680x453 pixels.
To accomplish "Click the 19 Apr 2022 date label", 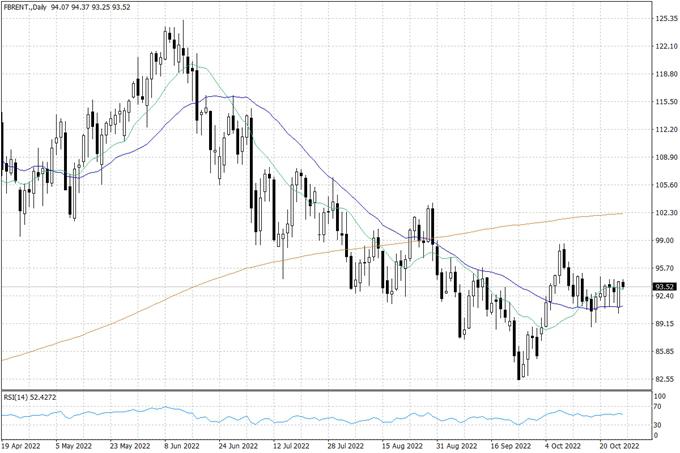I will coord(22,446).
